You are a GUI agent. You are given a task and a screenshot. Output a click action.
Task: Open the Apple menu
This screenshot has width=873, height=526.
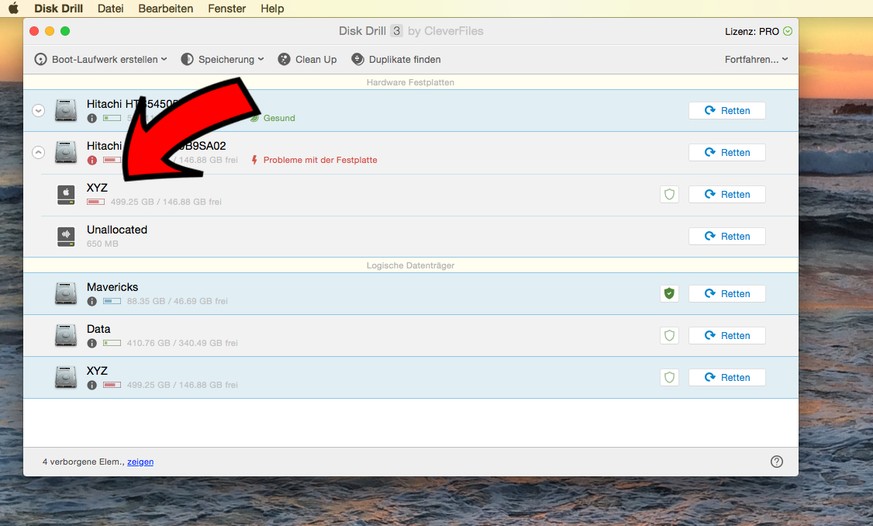[13, 8]
